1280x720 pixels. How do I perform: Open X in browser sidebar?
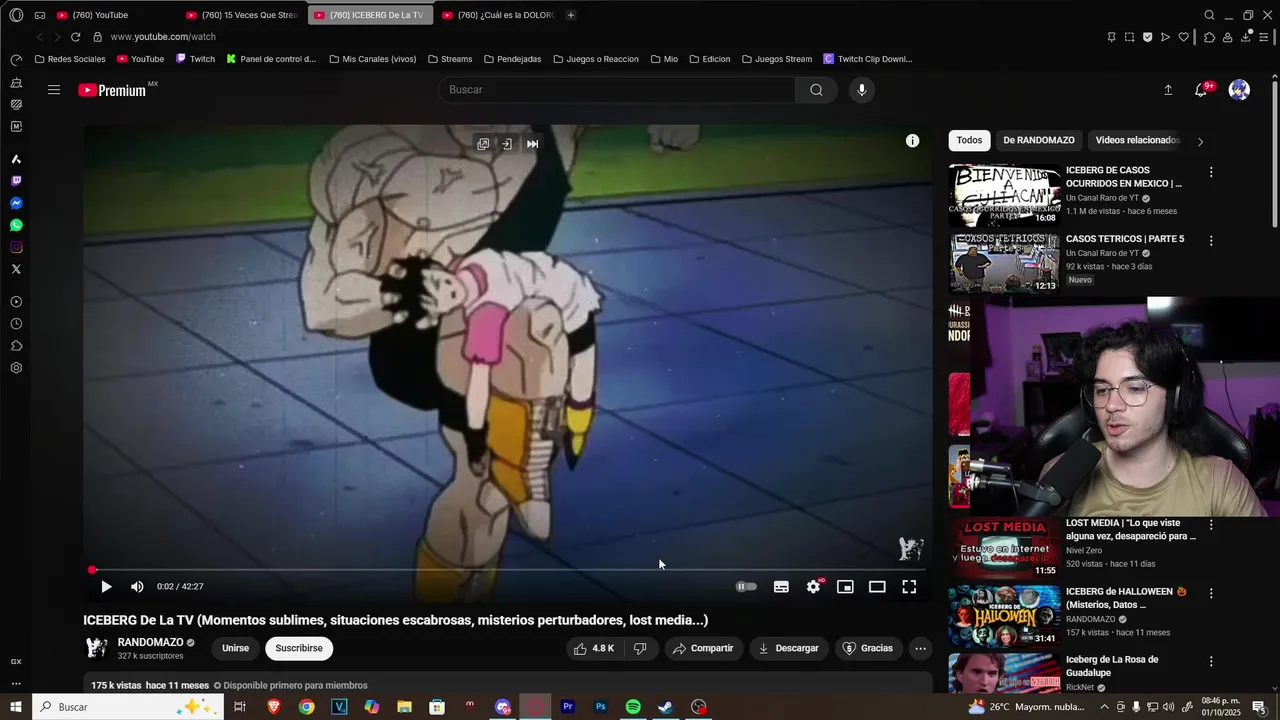[16, 269]
